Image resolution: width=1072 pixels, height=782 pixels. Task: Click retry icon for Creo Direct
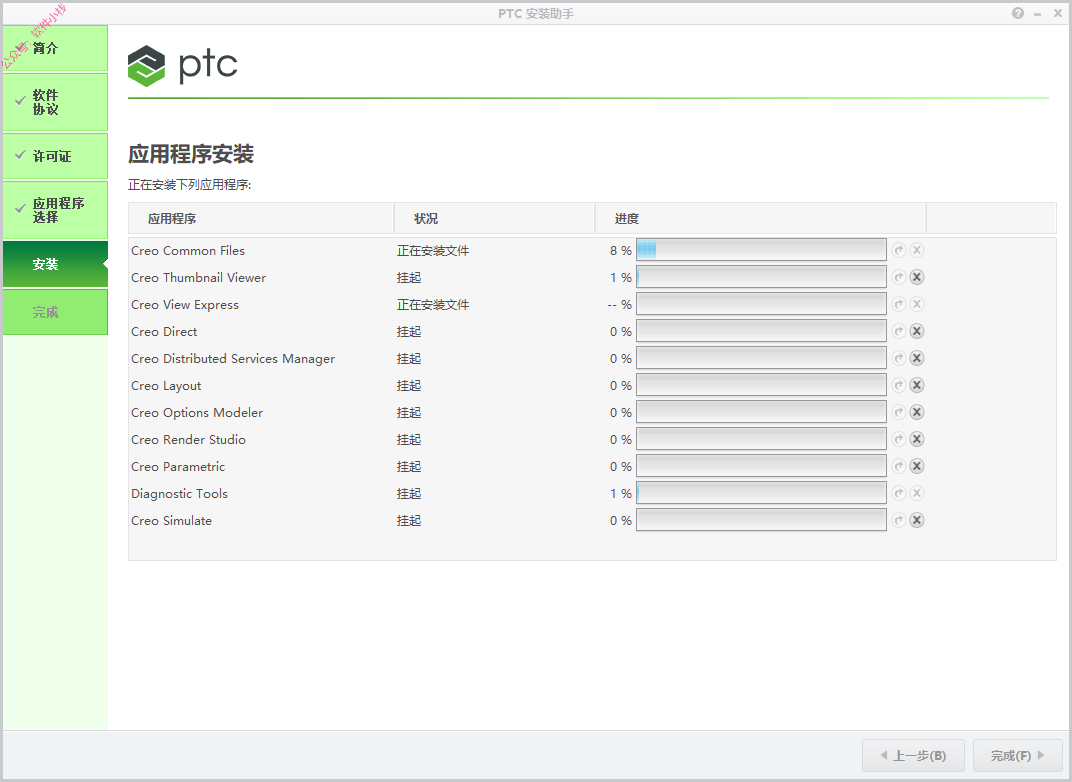tap(899, 332)
